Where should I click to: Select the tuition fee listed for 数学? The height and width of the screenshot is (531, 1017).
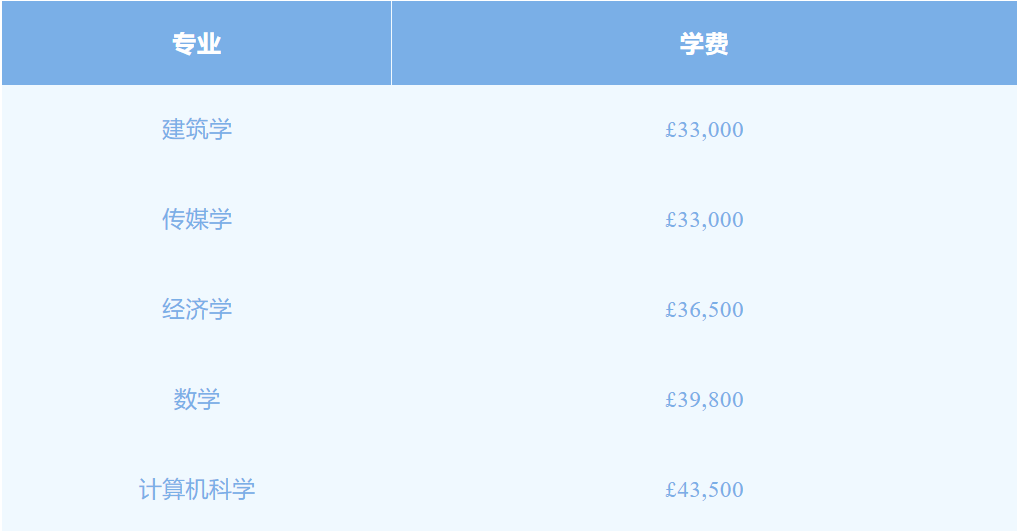(704, 399)
